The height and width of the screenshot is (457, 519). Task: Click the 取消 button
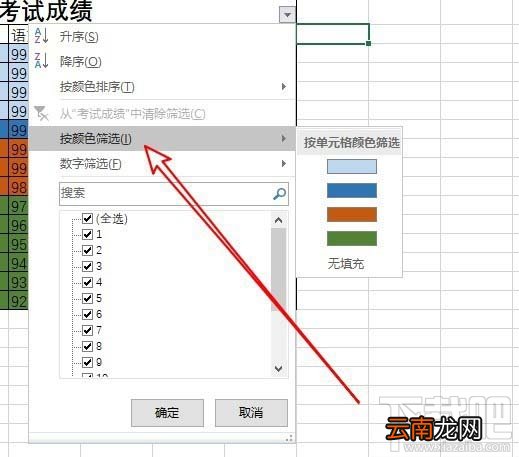251,413
